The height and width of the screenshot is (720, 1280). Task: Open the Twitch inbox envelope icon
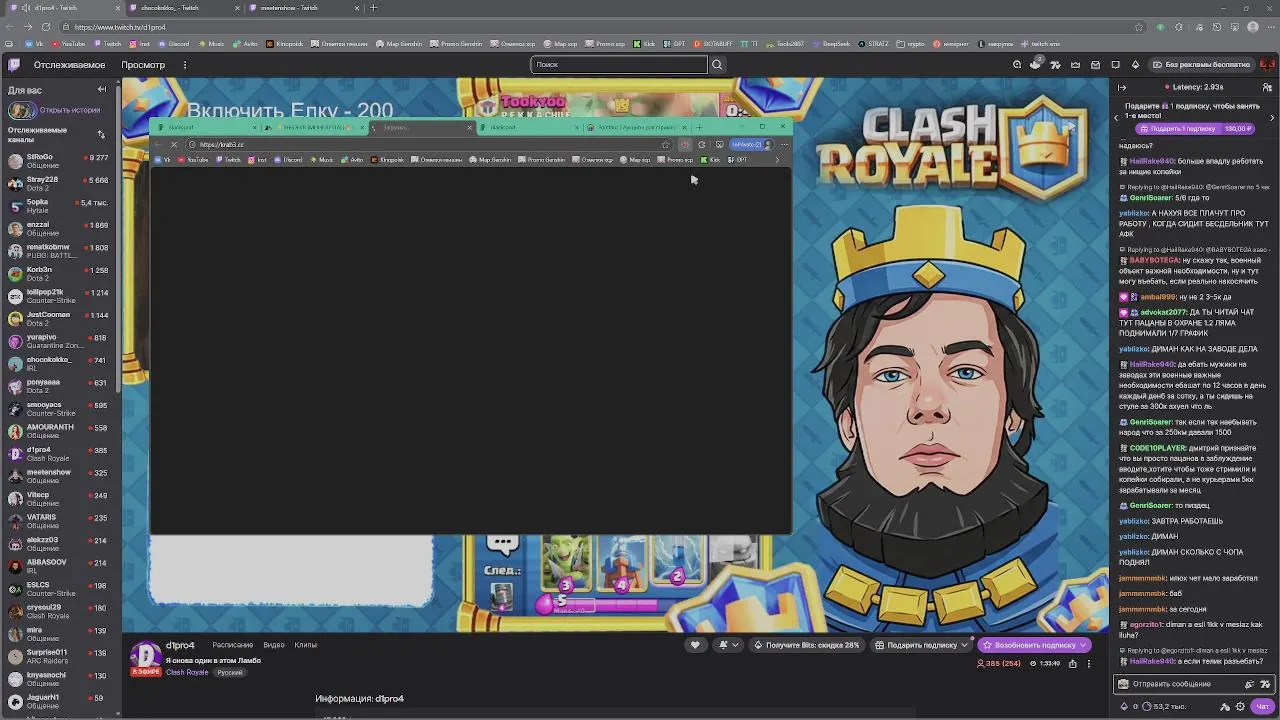[x=1096, y=65]
